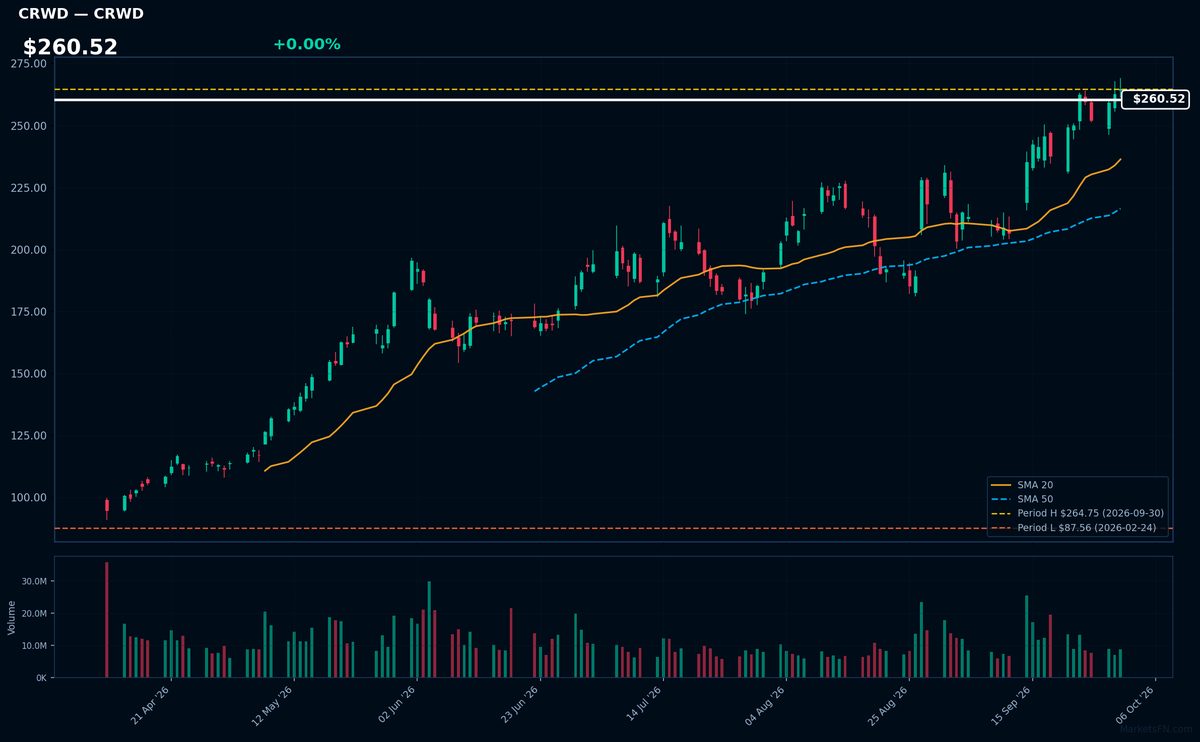Image resolution: width=1200 pixels, height=742 pixels.
Task: Click the 04 Aug '26 date label
Action: click(x=766, y=705)
